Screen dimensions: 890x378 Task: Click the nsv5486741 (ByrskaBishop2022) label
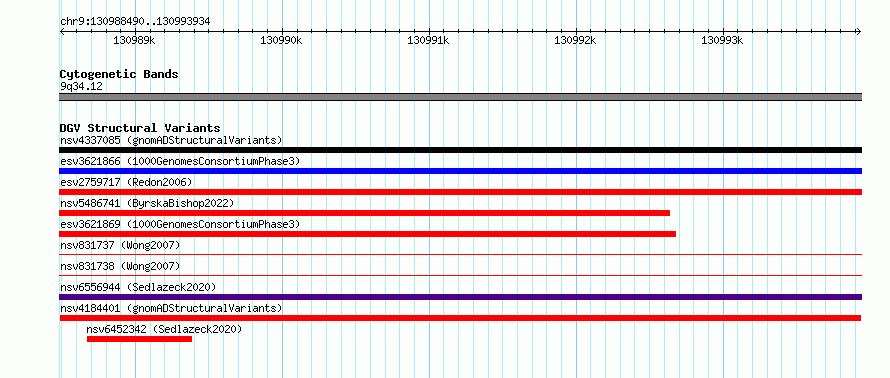(x=147, y=203)
